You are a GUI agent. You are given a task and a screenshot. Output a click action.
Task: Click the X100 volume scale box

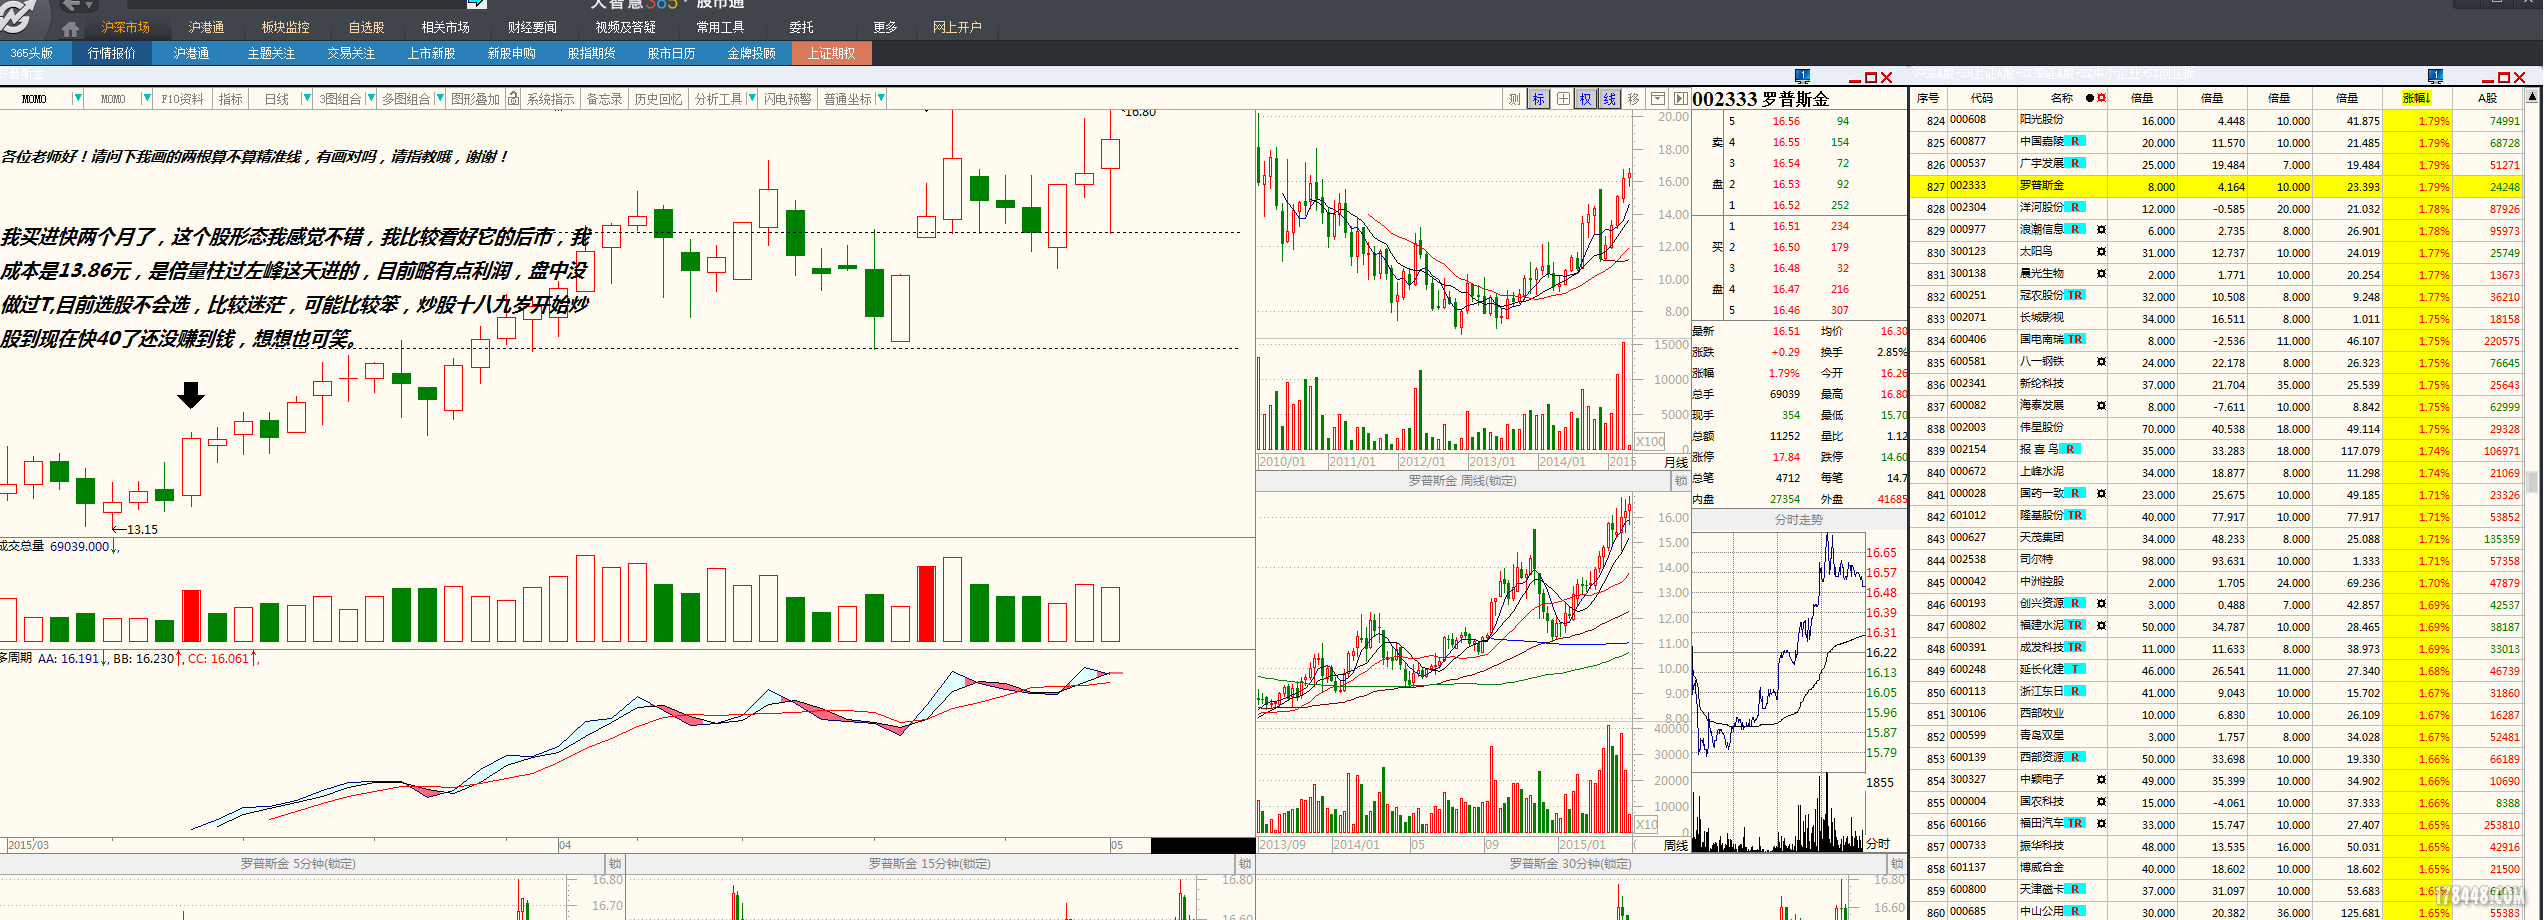tap(1650, 442)
